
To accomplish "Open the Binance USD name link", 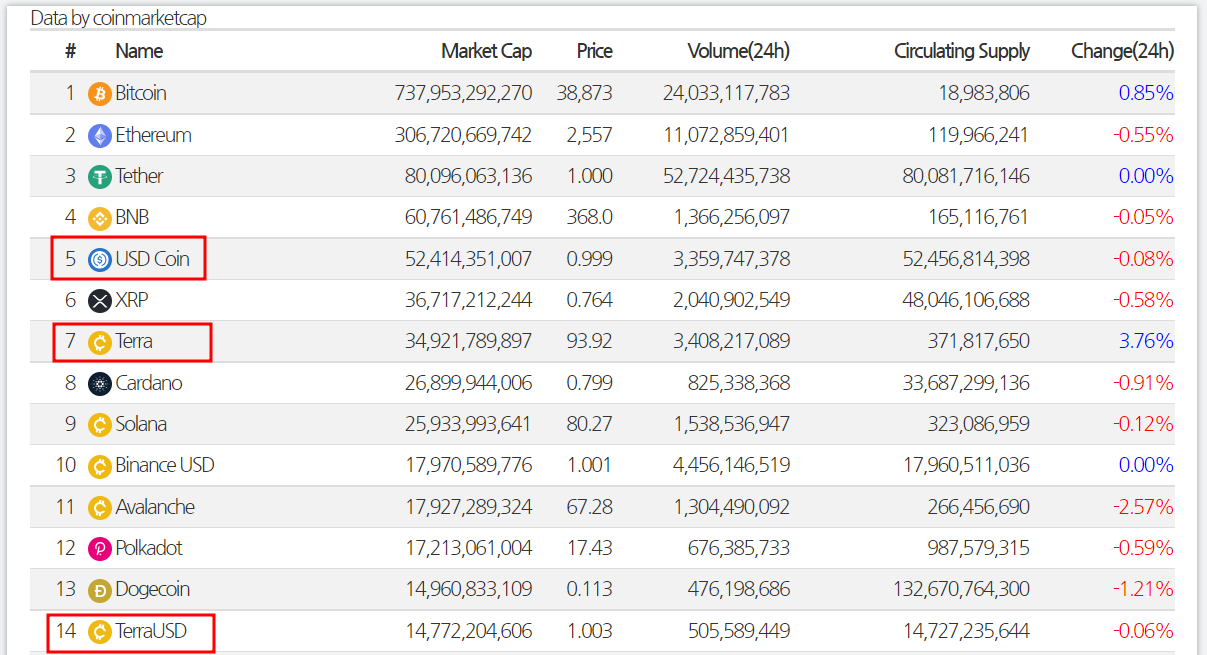I will pyautogui.click(x=165, y=465).
